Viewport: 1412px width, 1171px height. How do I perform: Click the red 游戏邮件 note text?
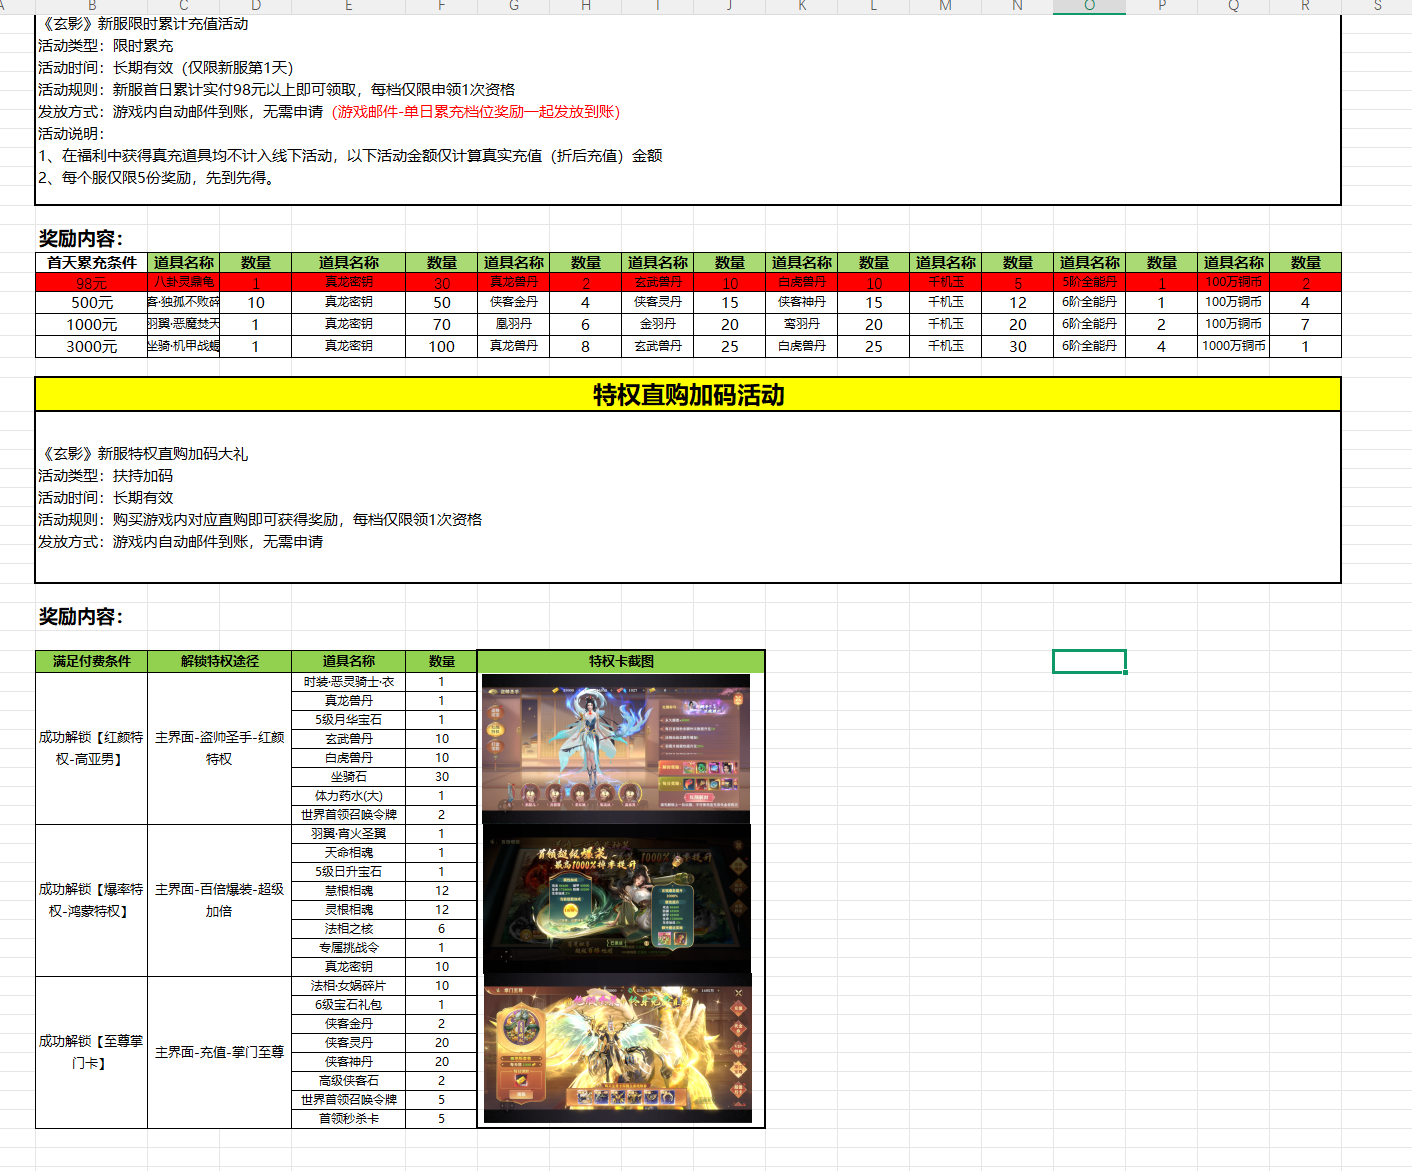click(476, 112)
